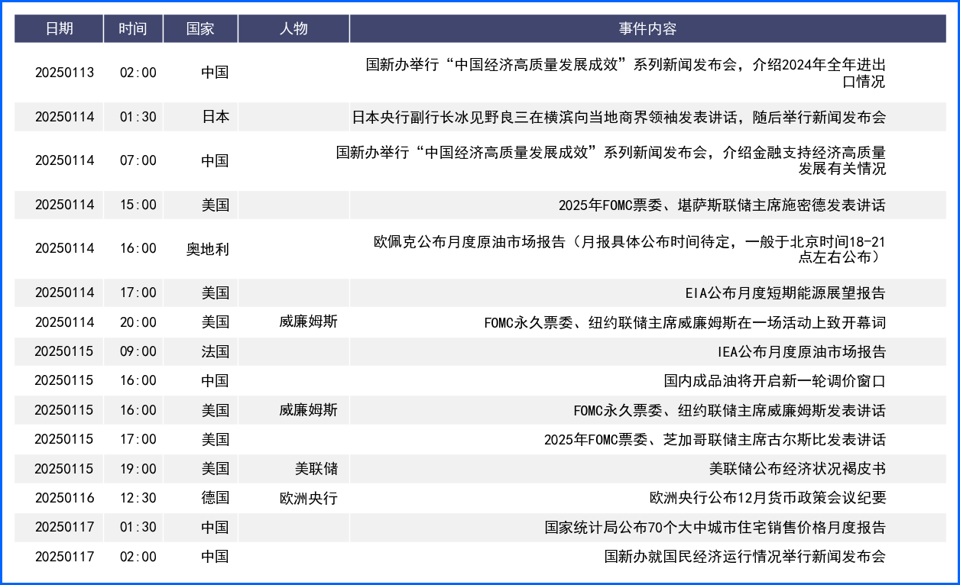Click the 日期 column header
The width and height of the screenshot is (960, 585).
pos(59,29)
